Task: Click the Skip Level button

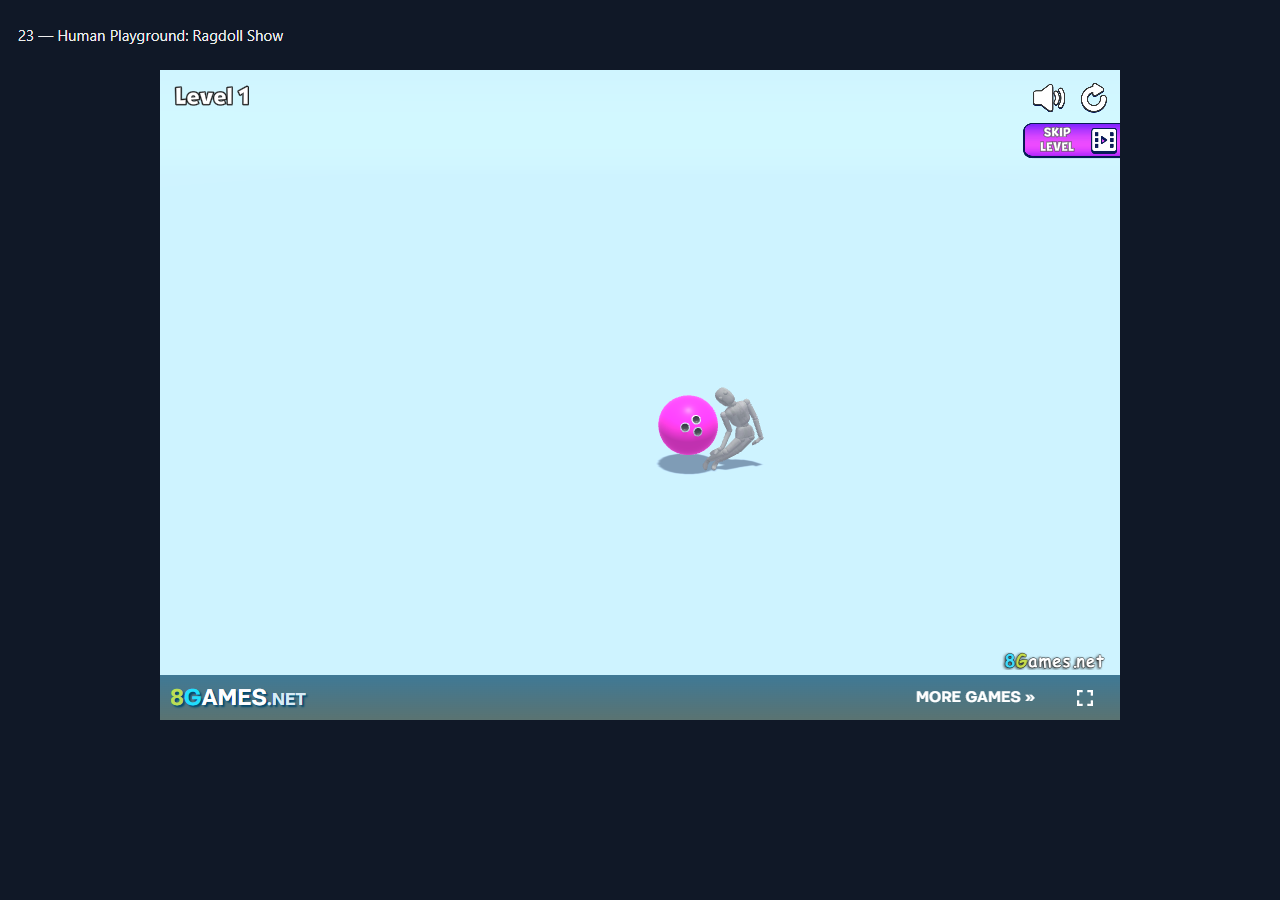Action: pos(1071,140)
